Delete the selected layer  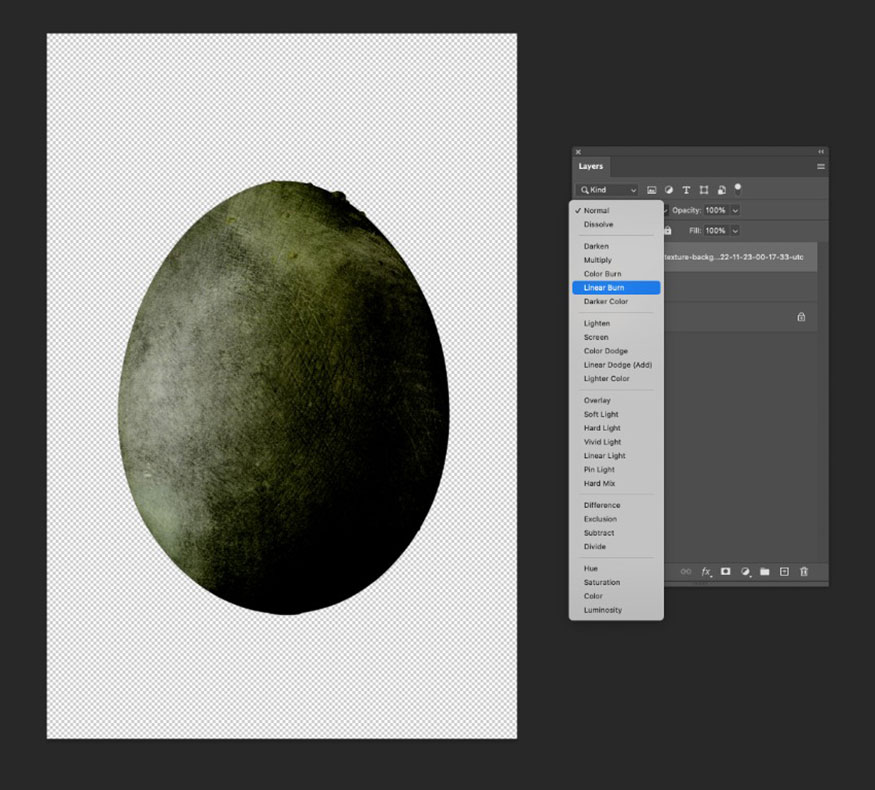coord(804,571)
